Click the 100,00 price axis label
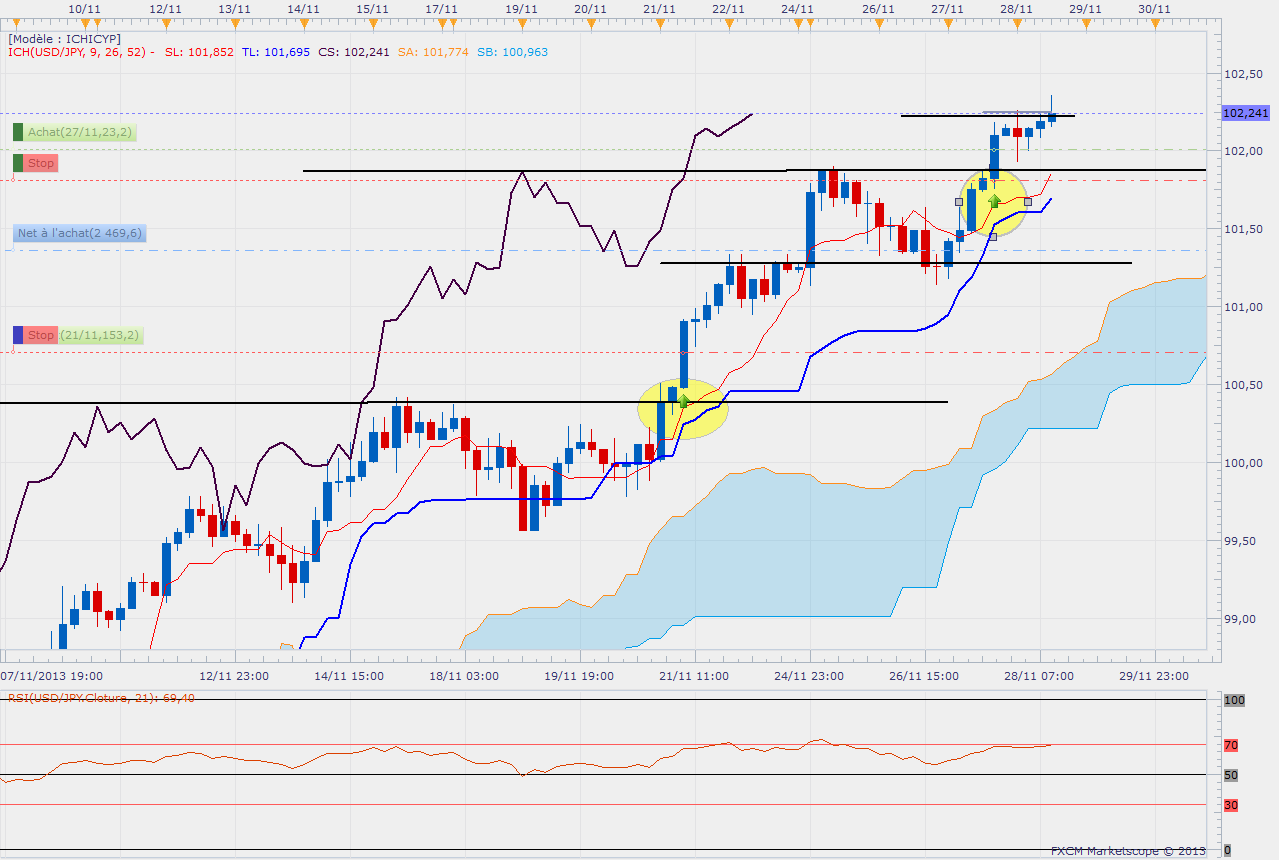Viewport: 1279px width, 860px height. 1243,463
